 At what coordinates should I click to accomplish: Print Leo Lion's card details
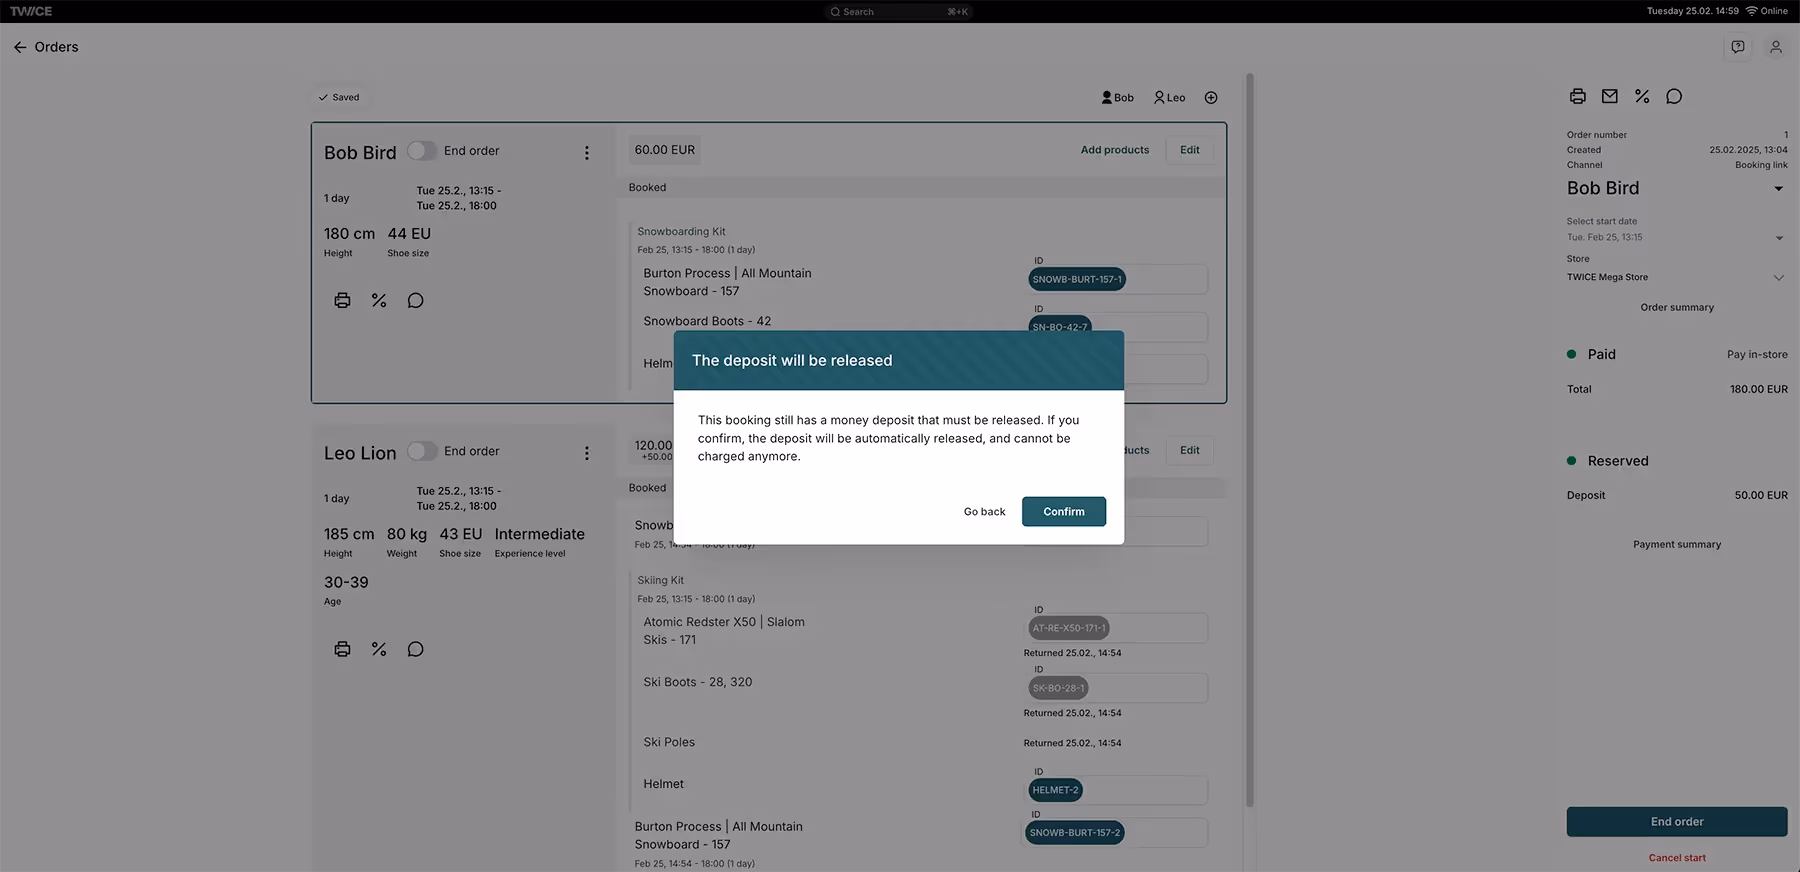(342, 649)
